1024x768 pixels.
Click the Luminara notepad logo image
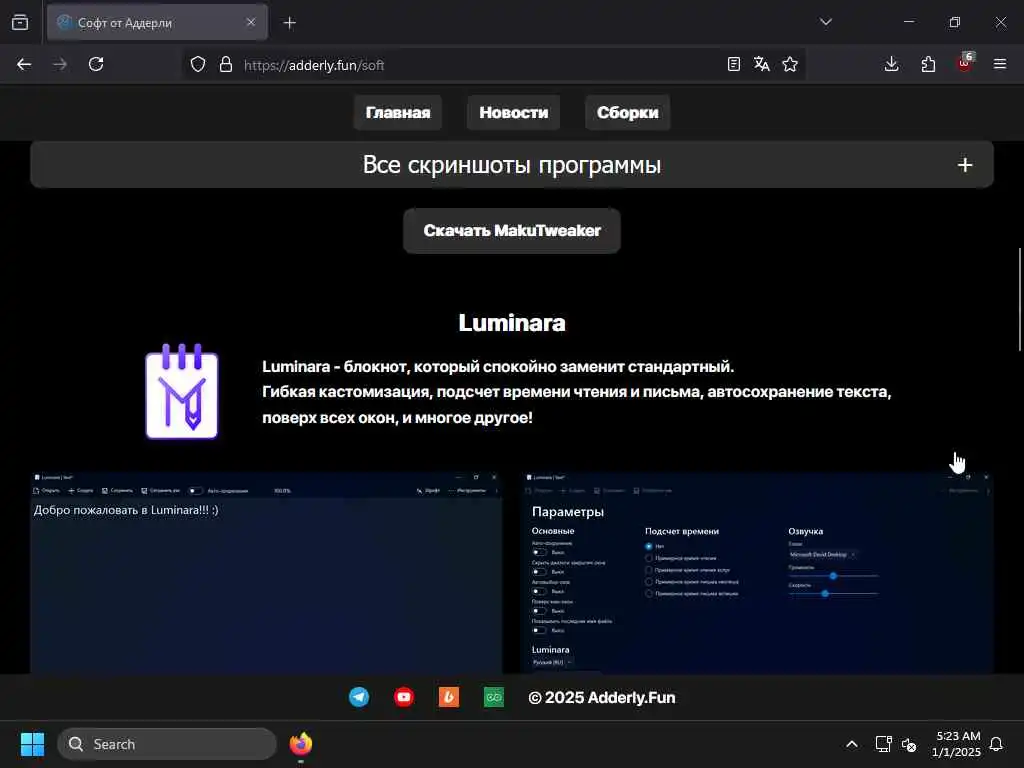pyautogui.click(x=182, y=391)
